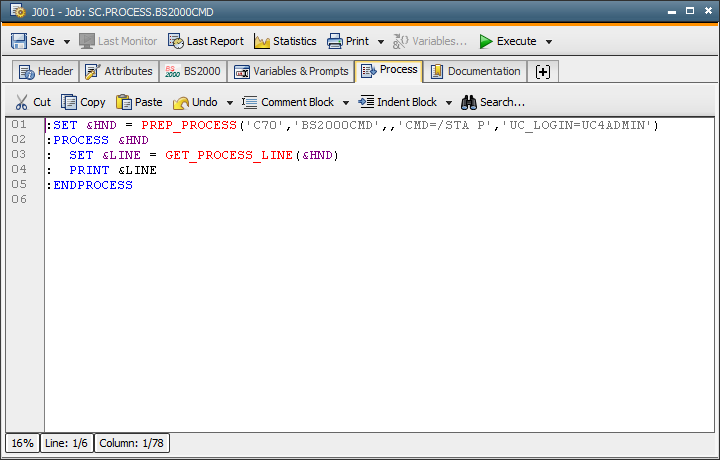Switch to the Documentation tab
This screenshot has width=720, height=460.
pyautogui.click(x=475, y=72)
